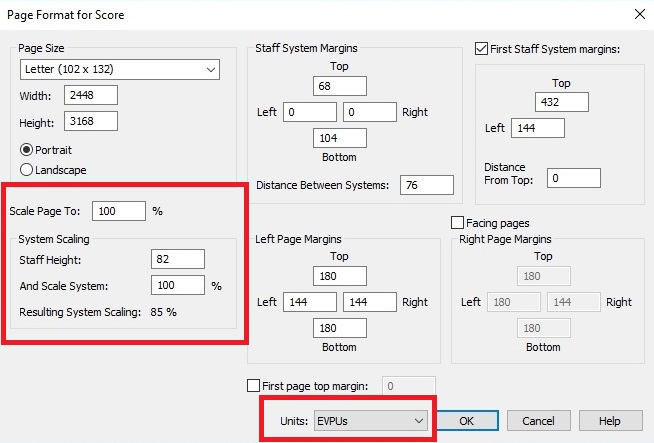Click Staff System Margins Top field

pos(340,86)
